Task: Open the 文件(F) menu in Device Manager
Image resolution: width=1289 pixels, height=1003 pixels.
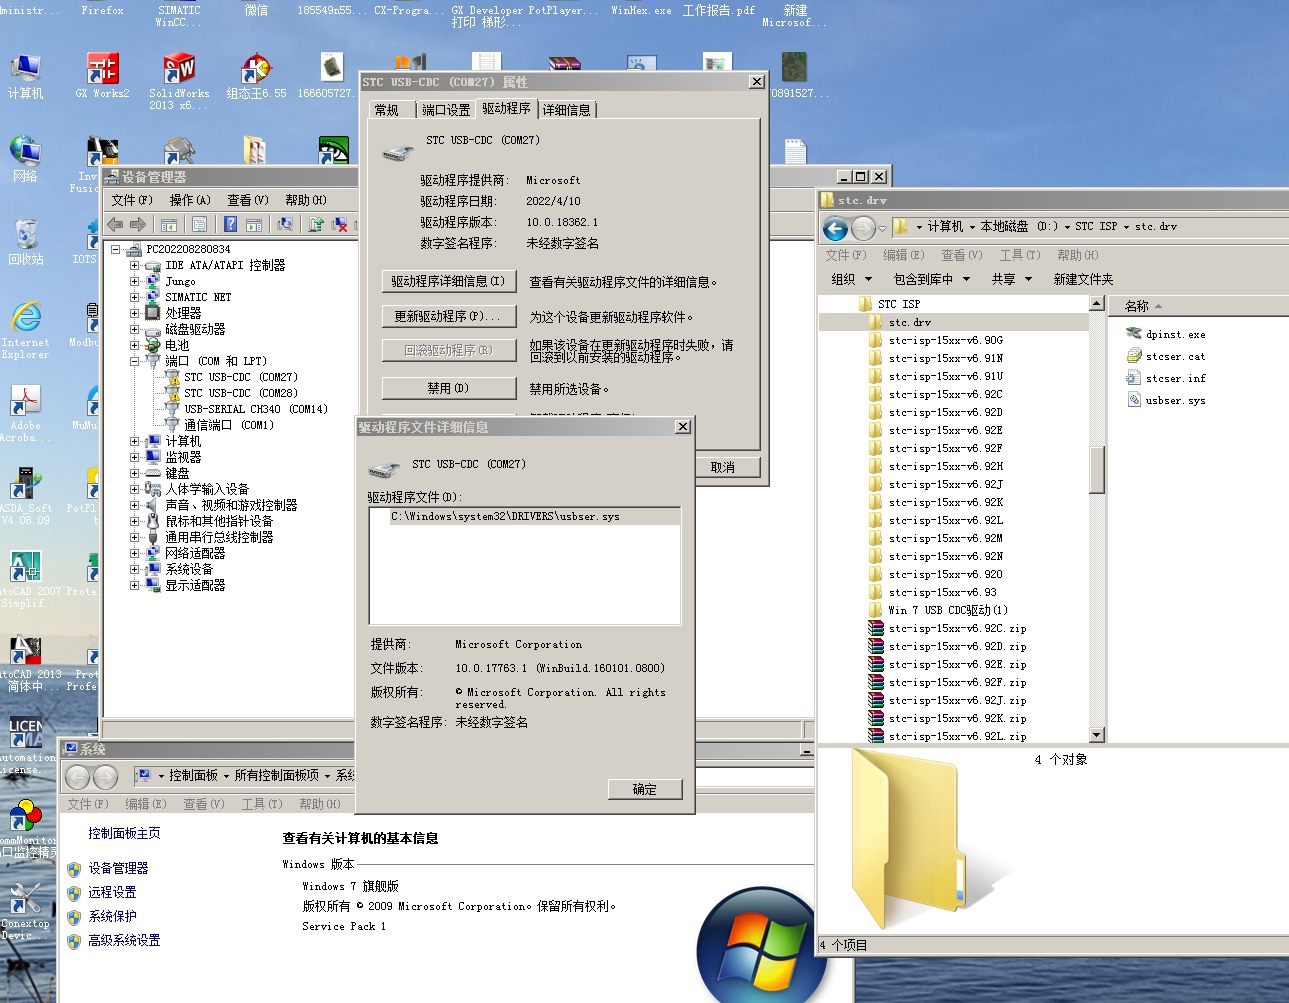Action: coord(132,200)
